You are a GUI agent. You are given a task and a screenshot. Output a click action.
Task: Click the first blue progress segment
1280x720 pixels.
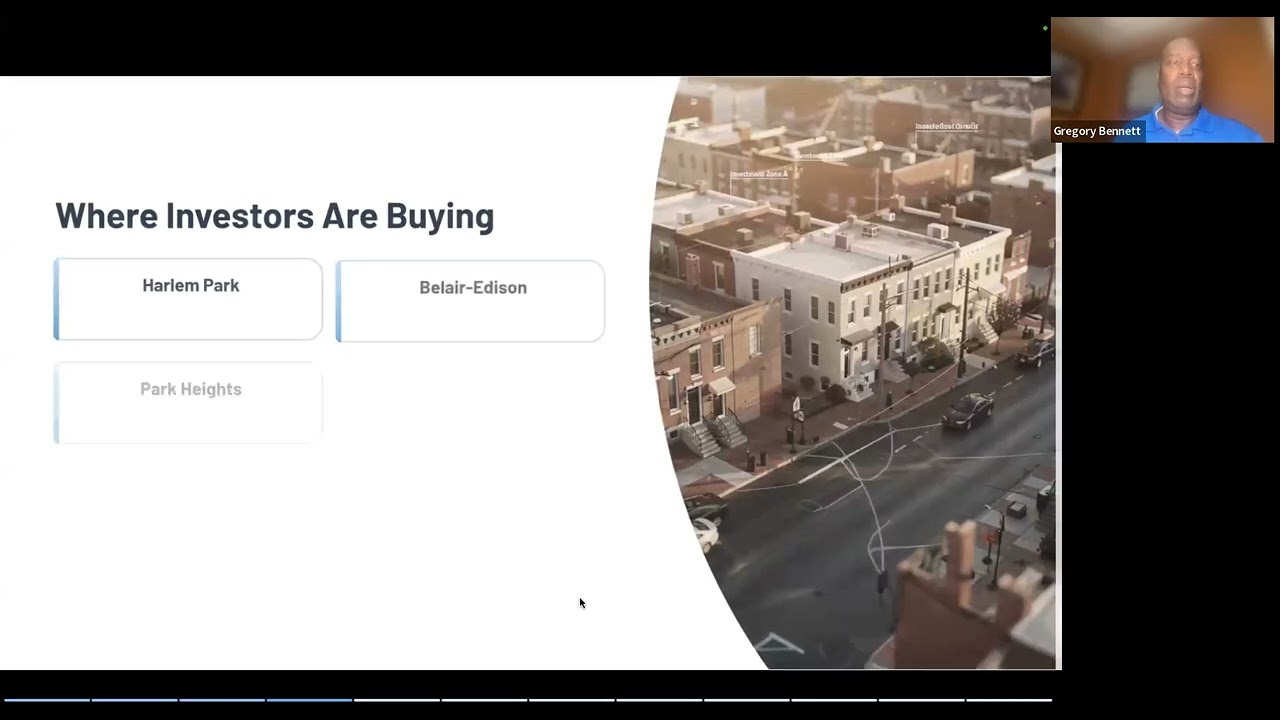pyautogui.click(x=47, y=700)
